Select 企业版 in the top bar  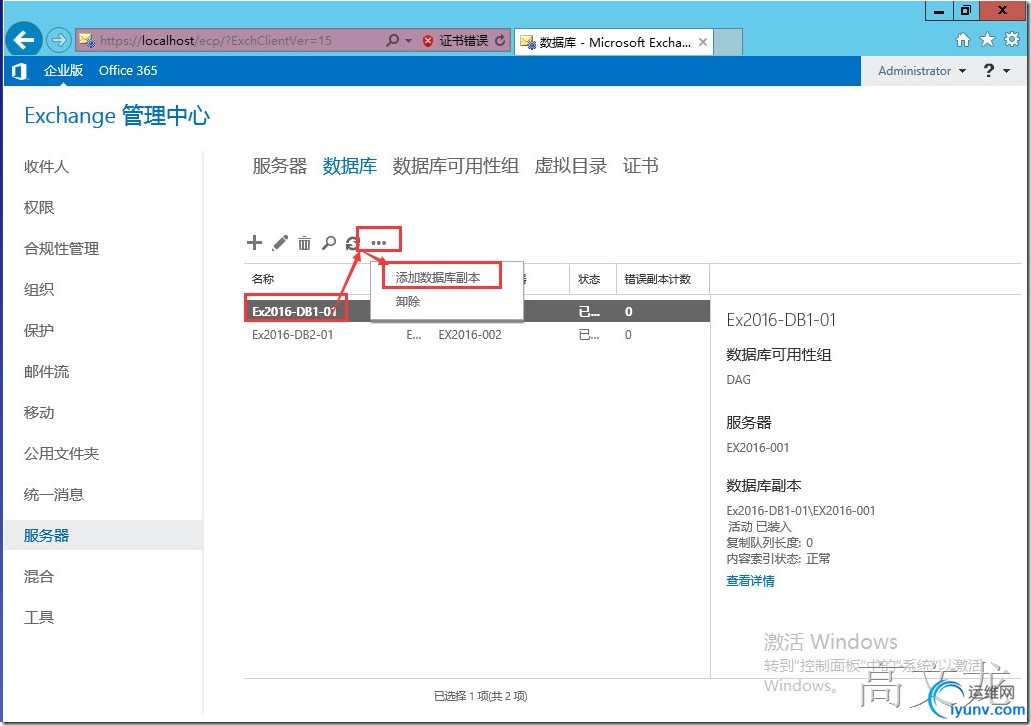(x=63, y=70)
